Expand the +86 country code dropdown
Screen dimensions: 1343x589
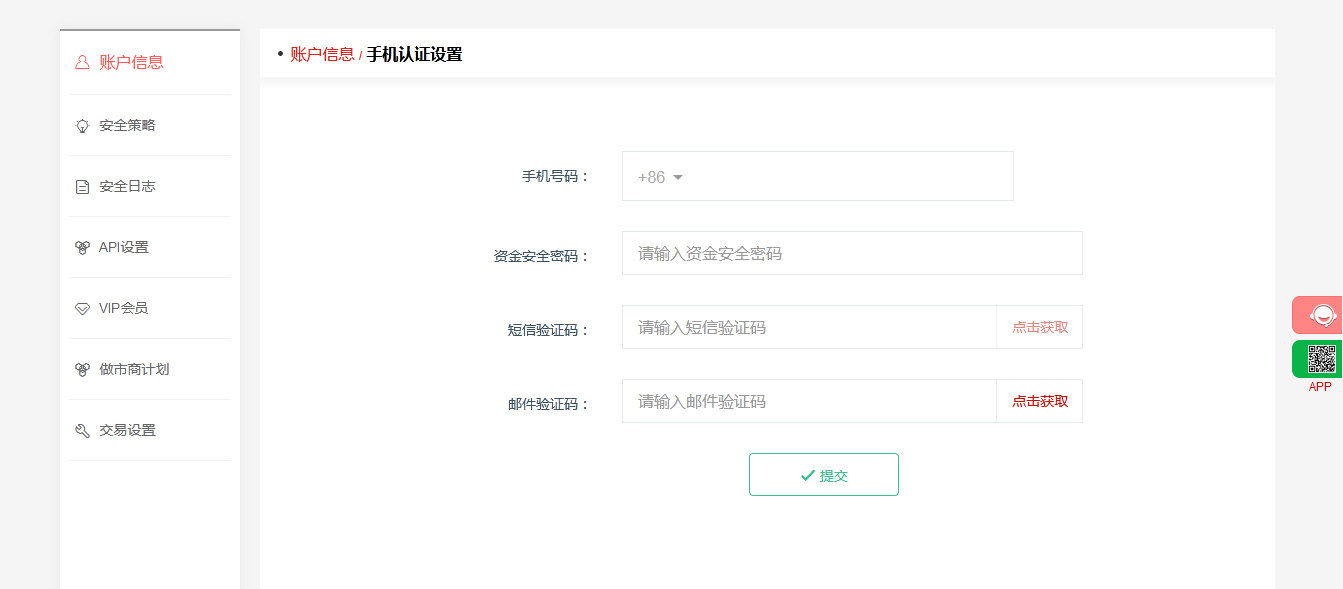point(660,177)
